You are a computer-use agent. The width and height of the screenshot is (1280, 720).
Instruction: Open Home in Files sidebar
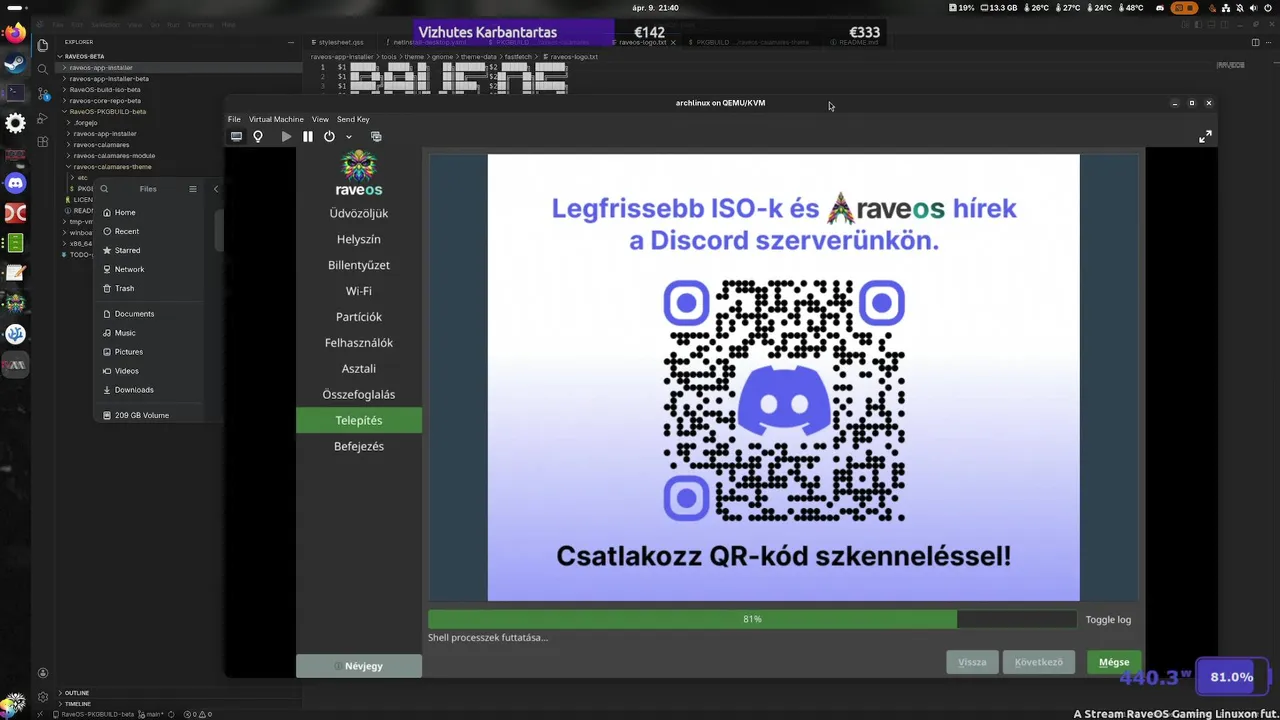click(x=148, y=212)
